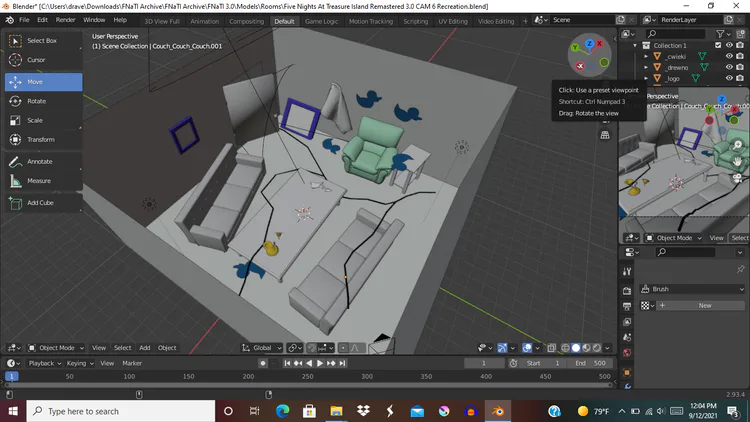The height and width of the screenshot is (422, 750).
Task: Click the negative X axis gizmo ball
Action: (x=580, y=66)
